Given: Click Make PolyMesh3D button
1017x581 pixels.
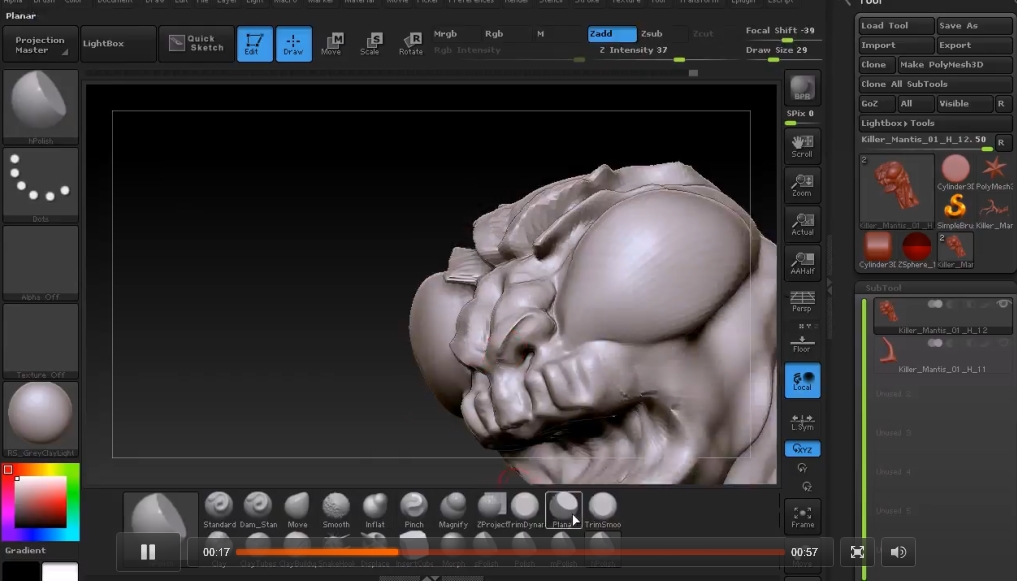Looking at the screenshot, I should pyautogui.click(x=955, y=64).
